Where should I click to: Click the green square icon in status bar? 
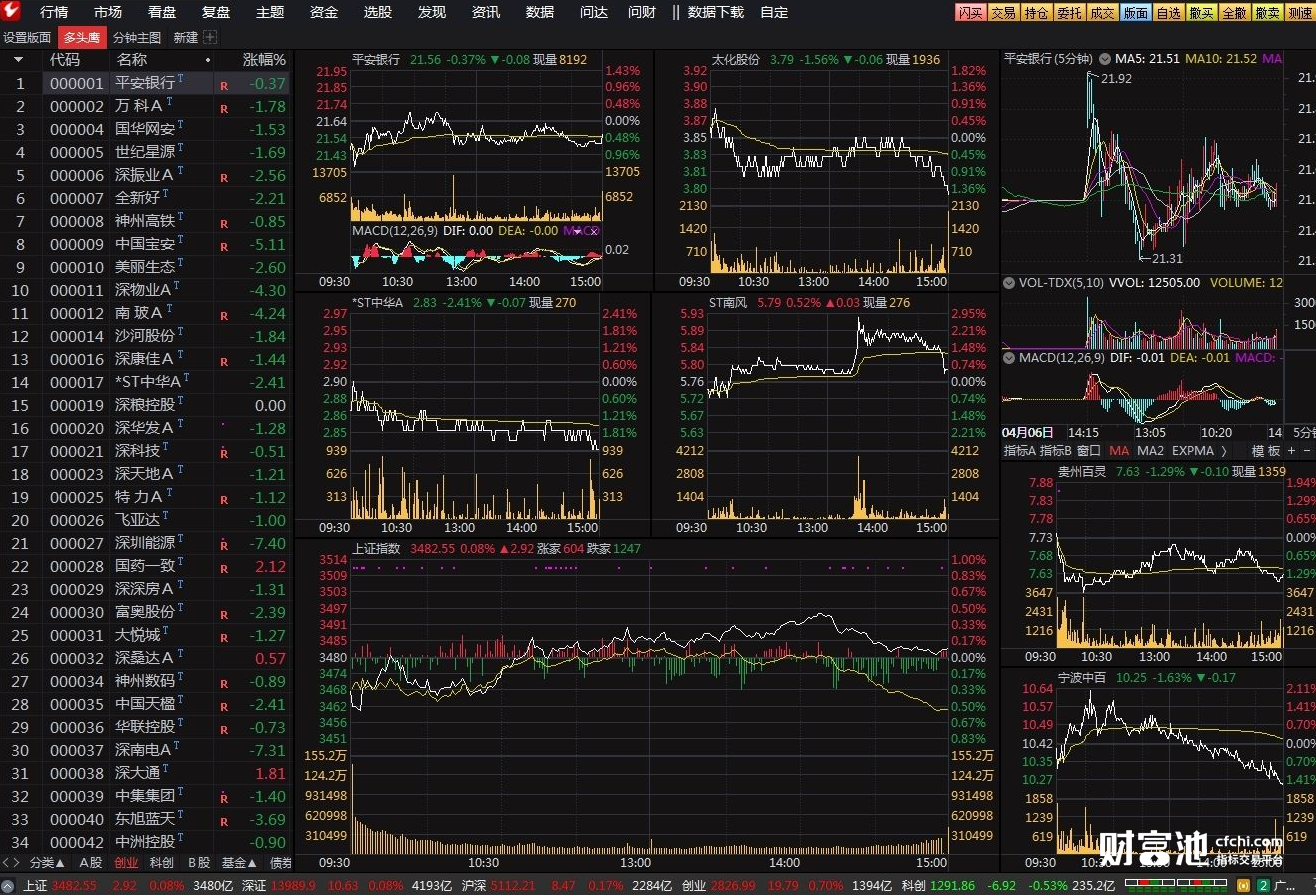click(x=1264, y=885)
